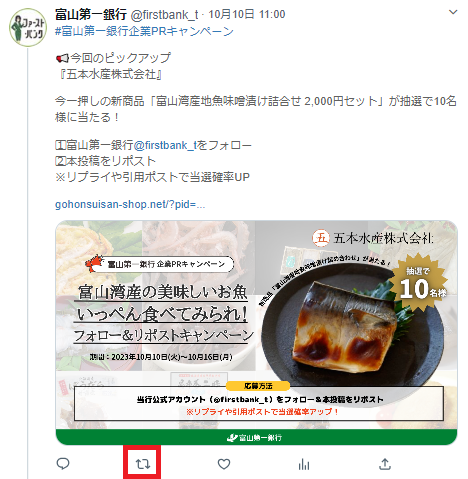The height and width of the screenshot is (479, 468).
Task: Visit the gohonsuisan-shop.net link
Action: tap(130, 204)
